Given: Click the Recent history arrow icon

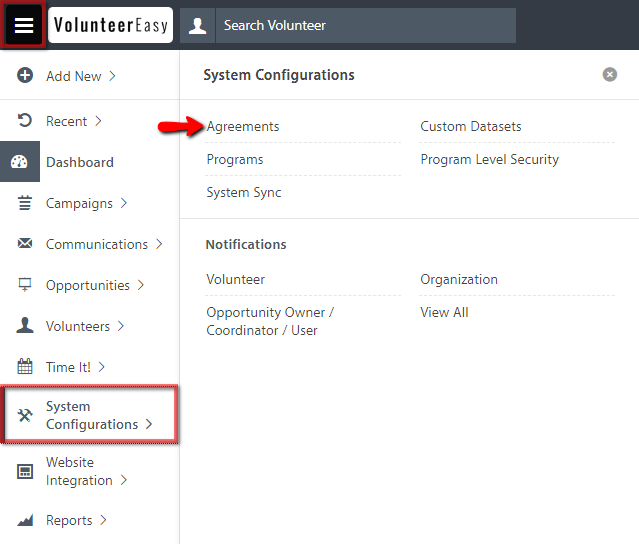Looking at the screenshot, I should pos(25,121).
